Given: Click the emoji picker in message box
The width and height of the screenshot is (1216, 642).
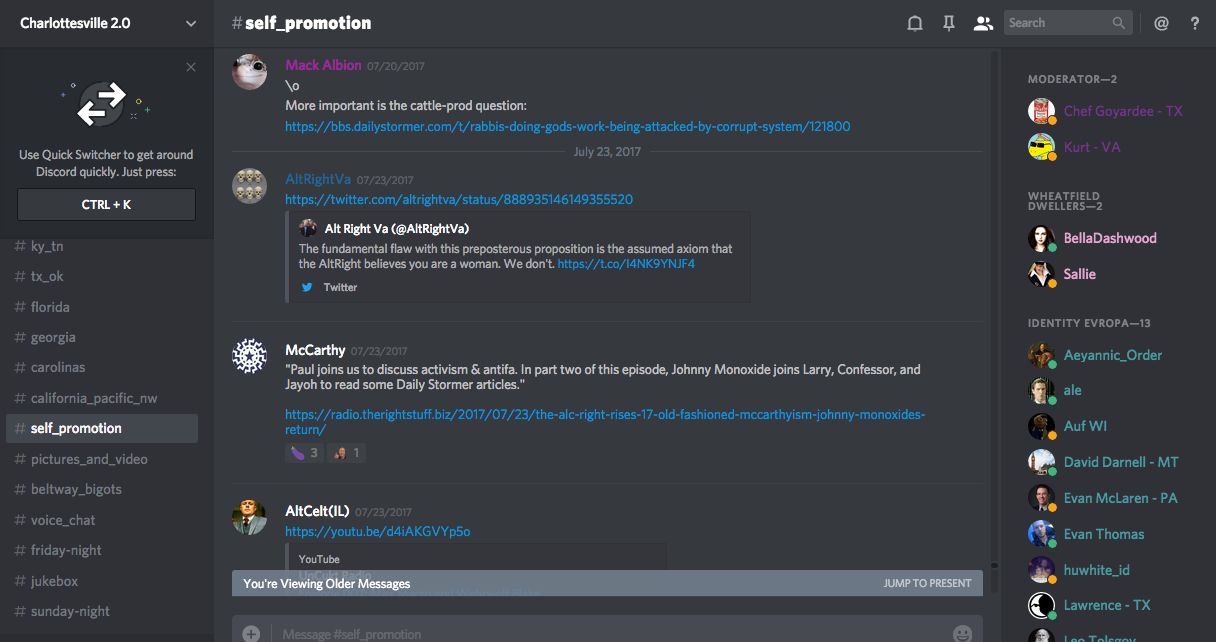Looking at the screenshot, I should [x=962, y=633].
